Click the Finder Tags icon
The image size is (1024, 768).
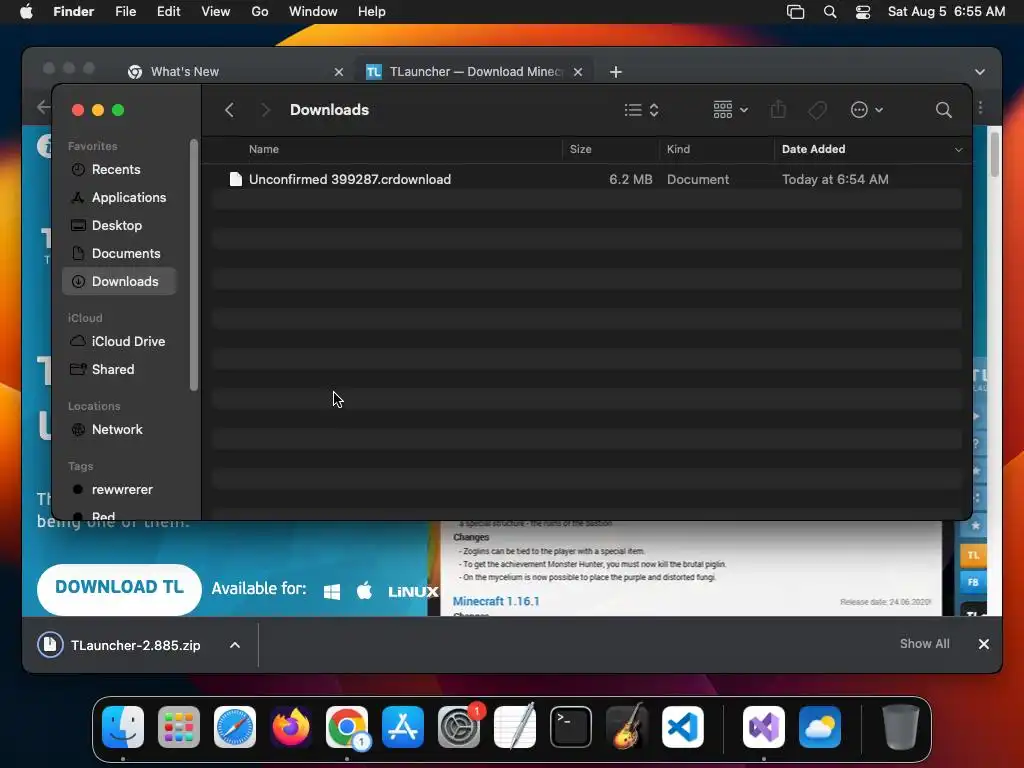click(817, 110)
